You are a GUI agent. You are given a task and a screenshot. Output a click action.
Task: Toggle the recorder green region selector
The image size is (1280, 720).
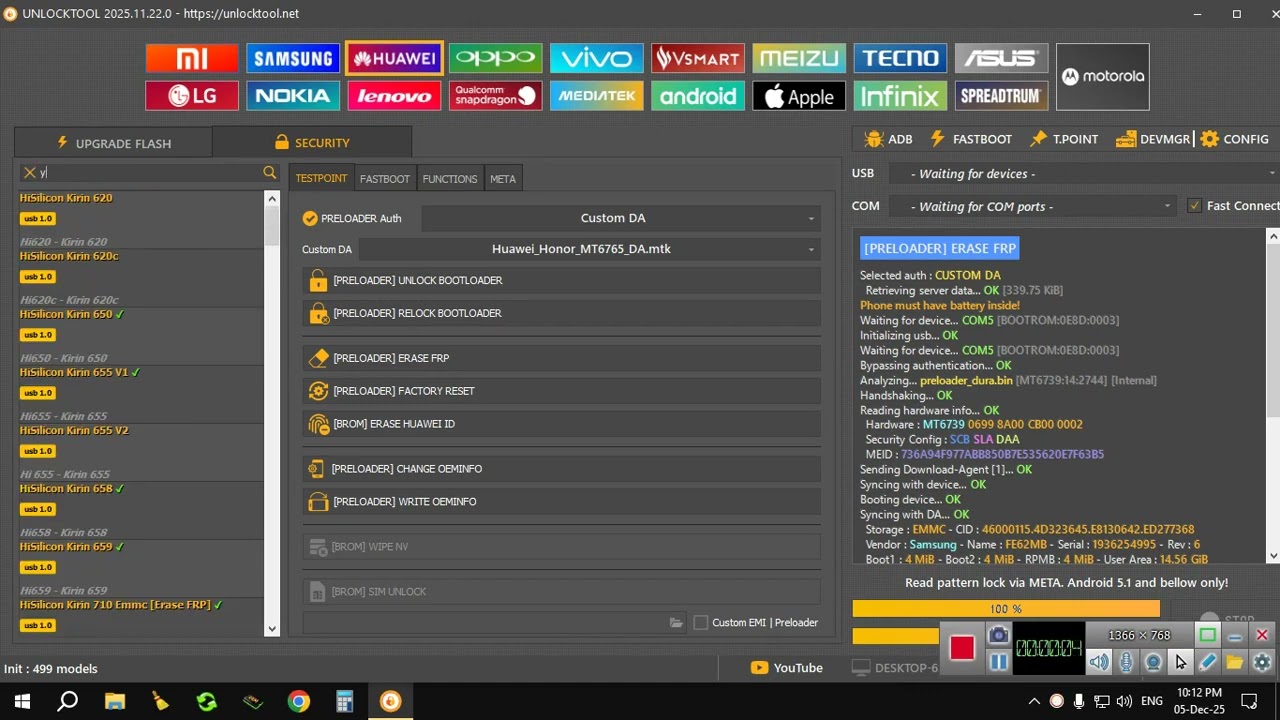pyautogui.click(x=1208, y=635)
